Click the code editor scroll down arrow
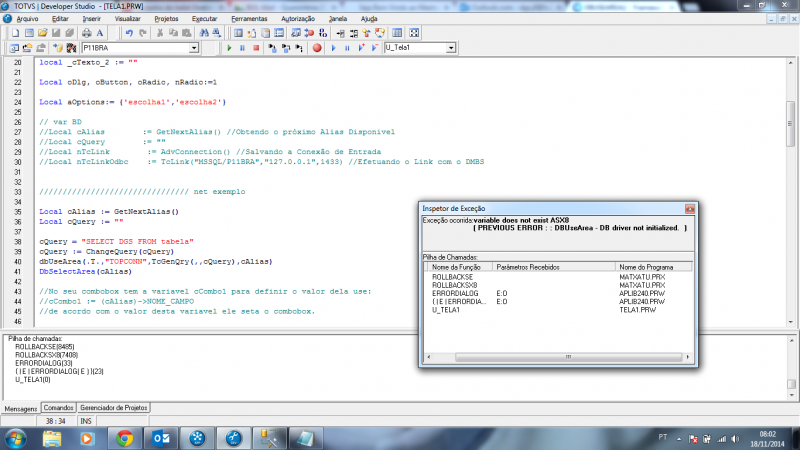 click(791, 322)
